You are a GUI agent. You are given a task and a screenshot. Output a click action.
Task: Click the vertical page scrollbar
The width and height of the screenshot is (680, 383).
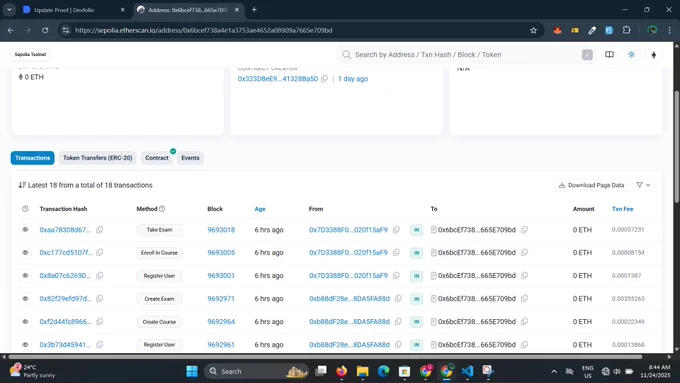[677, 146]
